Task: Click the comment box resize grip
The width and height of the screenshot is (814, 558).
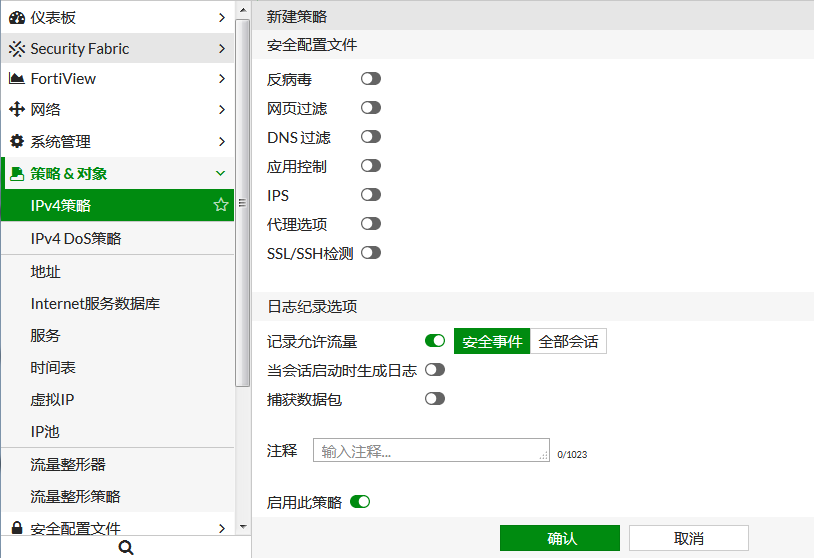Action: pyautogui.click(x=544, y=456)
